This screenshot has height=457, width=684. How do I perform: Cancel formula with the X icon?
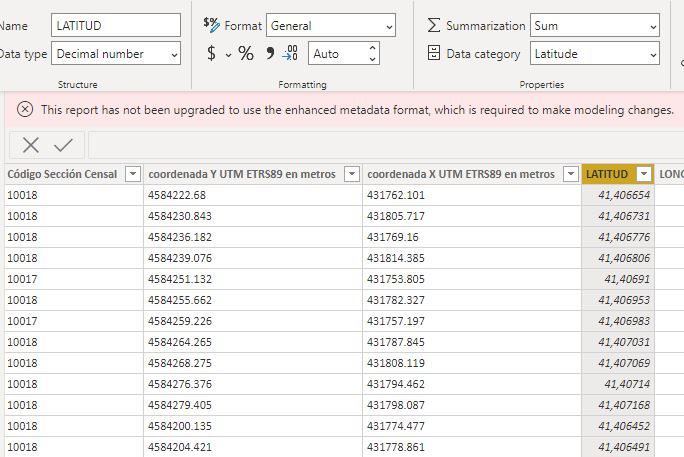click(x=31, y=145)
